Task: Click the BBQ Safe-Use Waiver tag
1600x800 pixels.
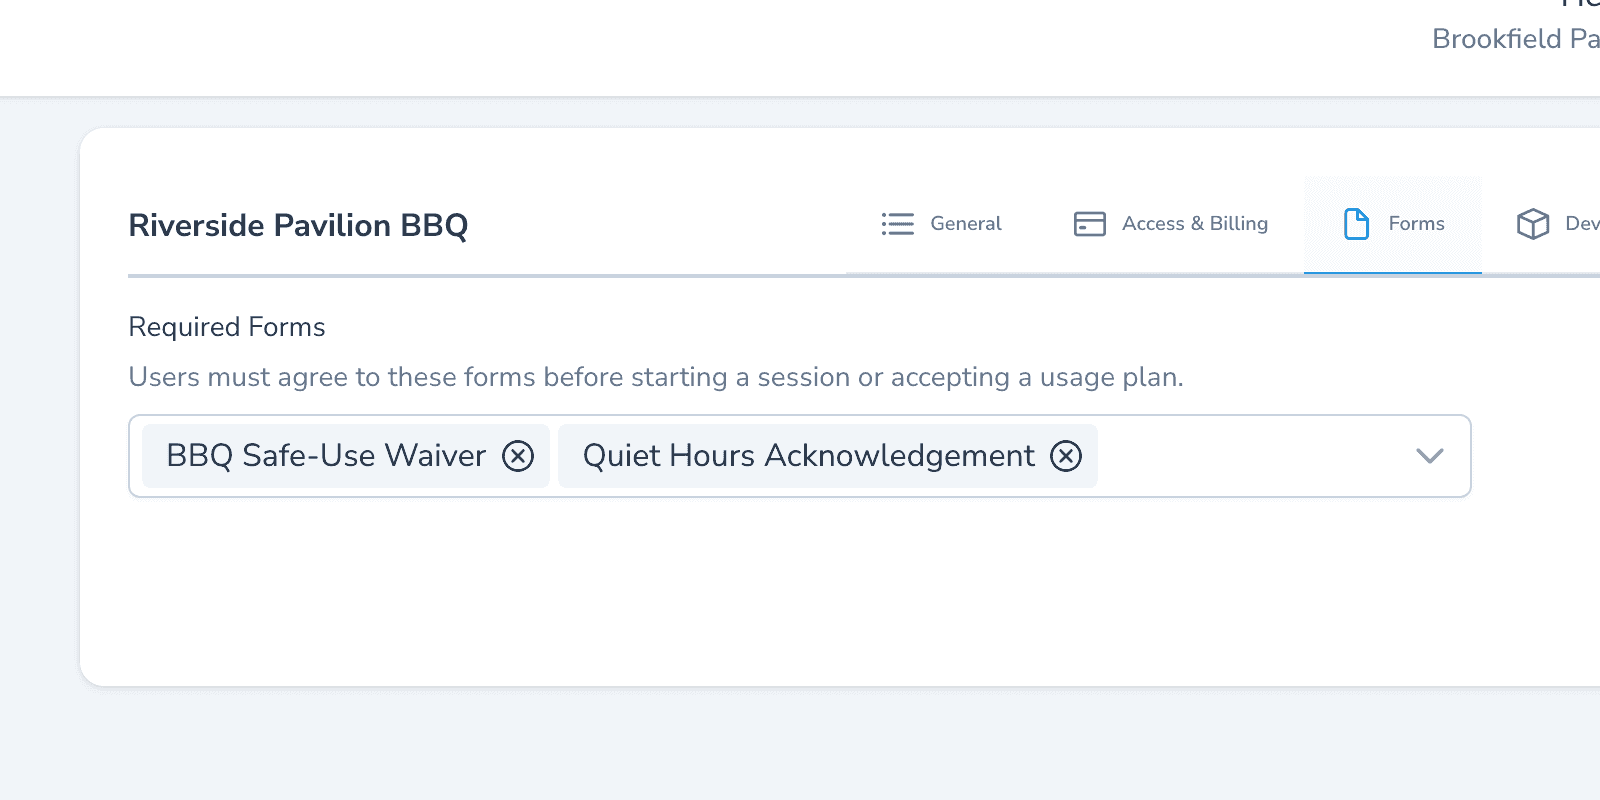Action: pyautogui.click(x=326, y=456)
